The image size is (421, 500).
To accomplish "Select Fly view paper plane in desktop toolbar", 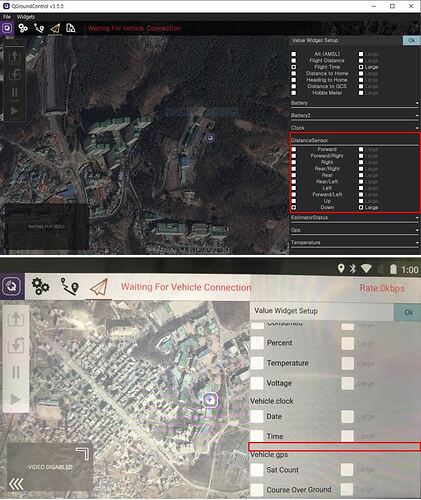I will (x=55, y=28).
